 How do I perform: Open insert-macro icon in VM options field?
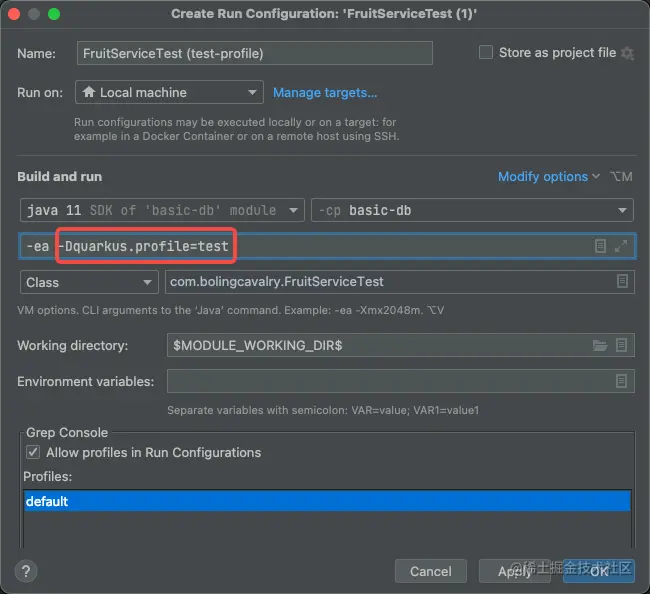tap(600, 246)
